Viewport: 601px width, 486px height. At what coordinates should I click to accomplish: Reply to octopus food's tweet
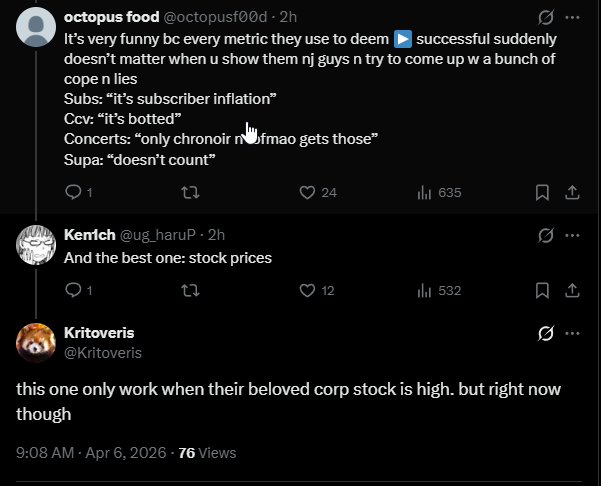tap(72, 192)
